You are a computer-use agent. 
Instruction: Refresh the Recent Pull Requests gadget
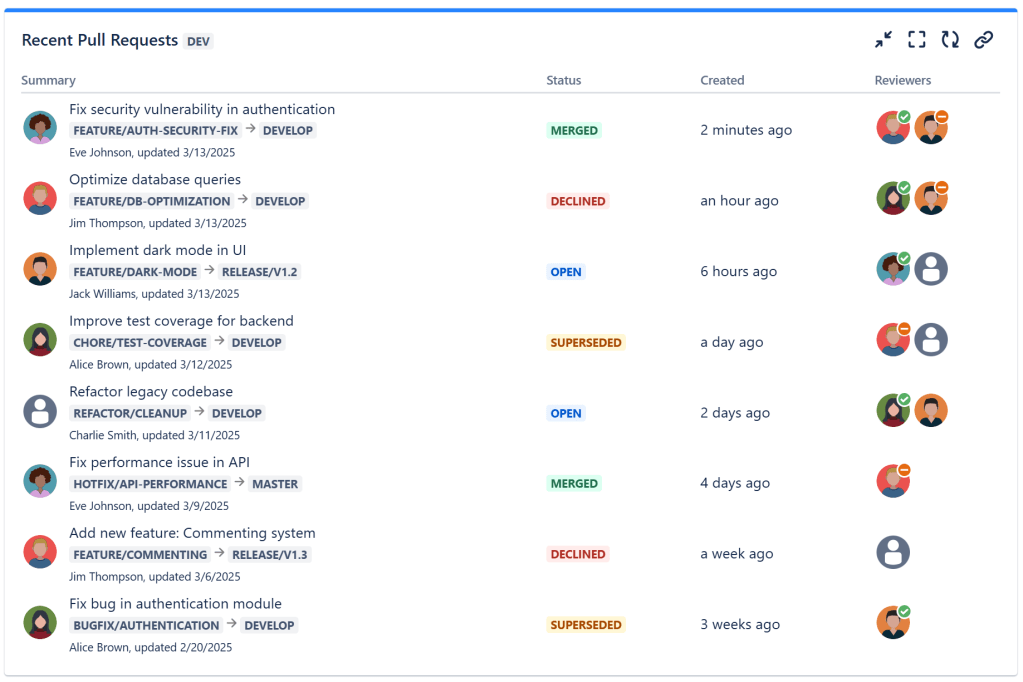point(950,40)
